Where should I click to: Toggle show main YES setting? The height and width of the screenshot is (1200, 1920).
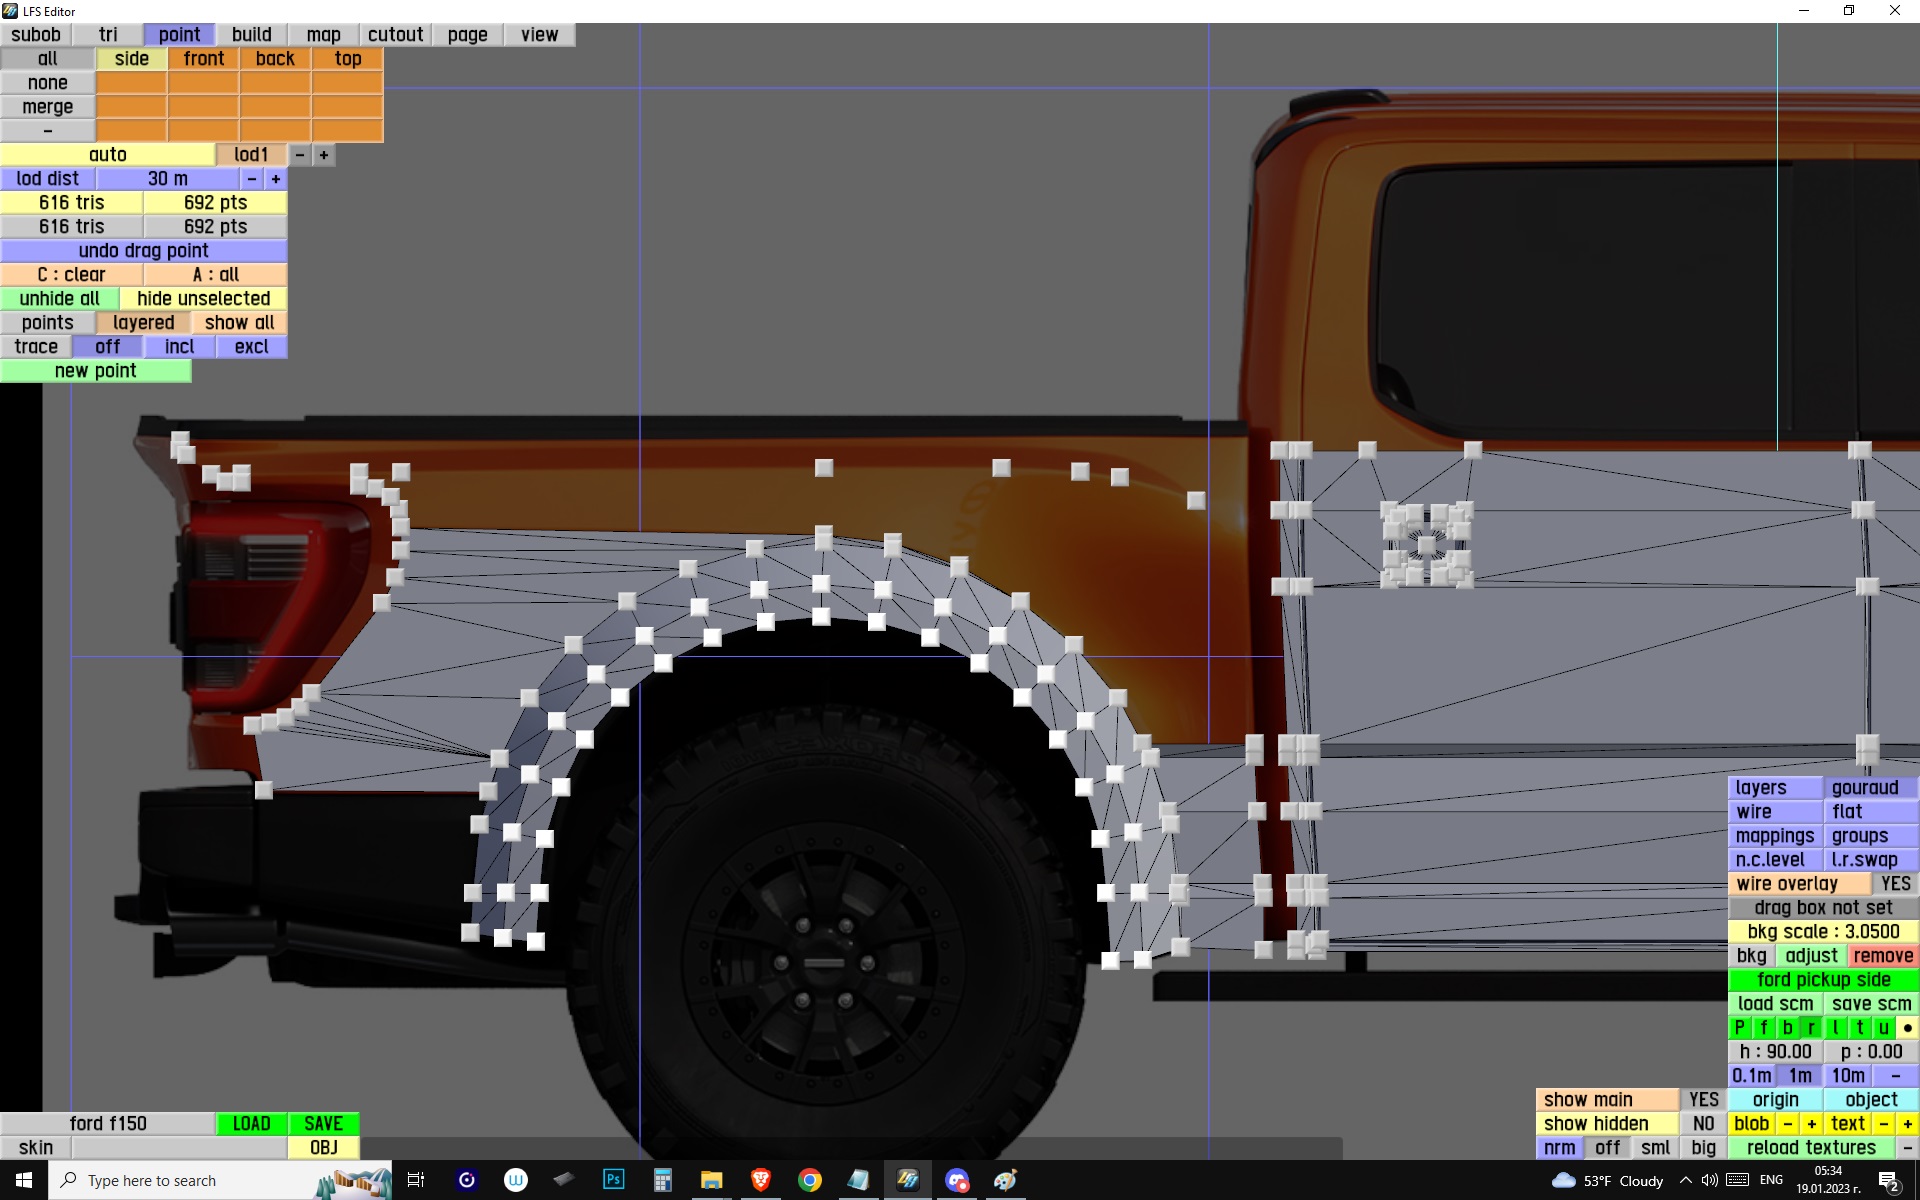click(1703, 1100)
